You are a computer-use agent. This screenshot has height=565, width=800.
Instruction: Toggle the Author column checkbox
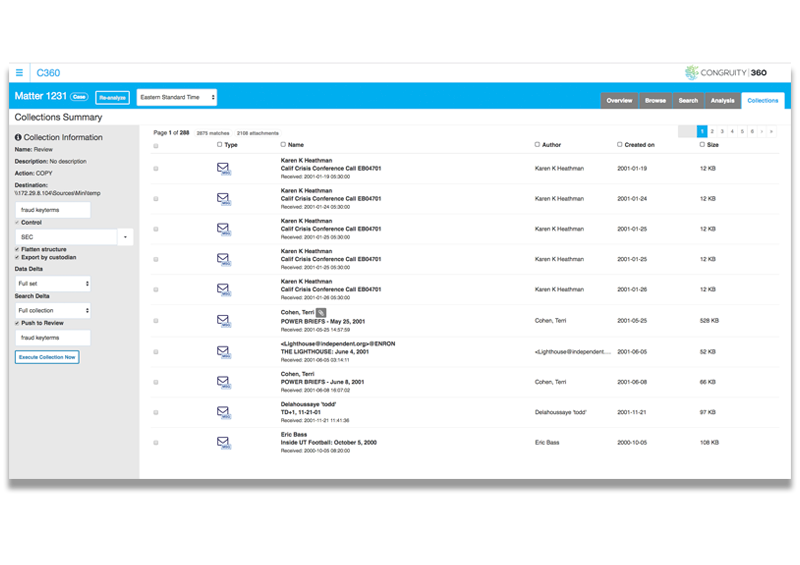537,144
